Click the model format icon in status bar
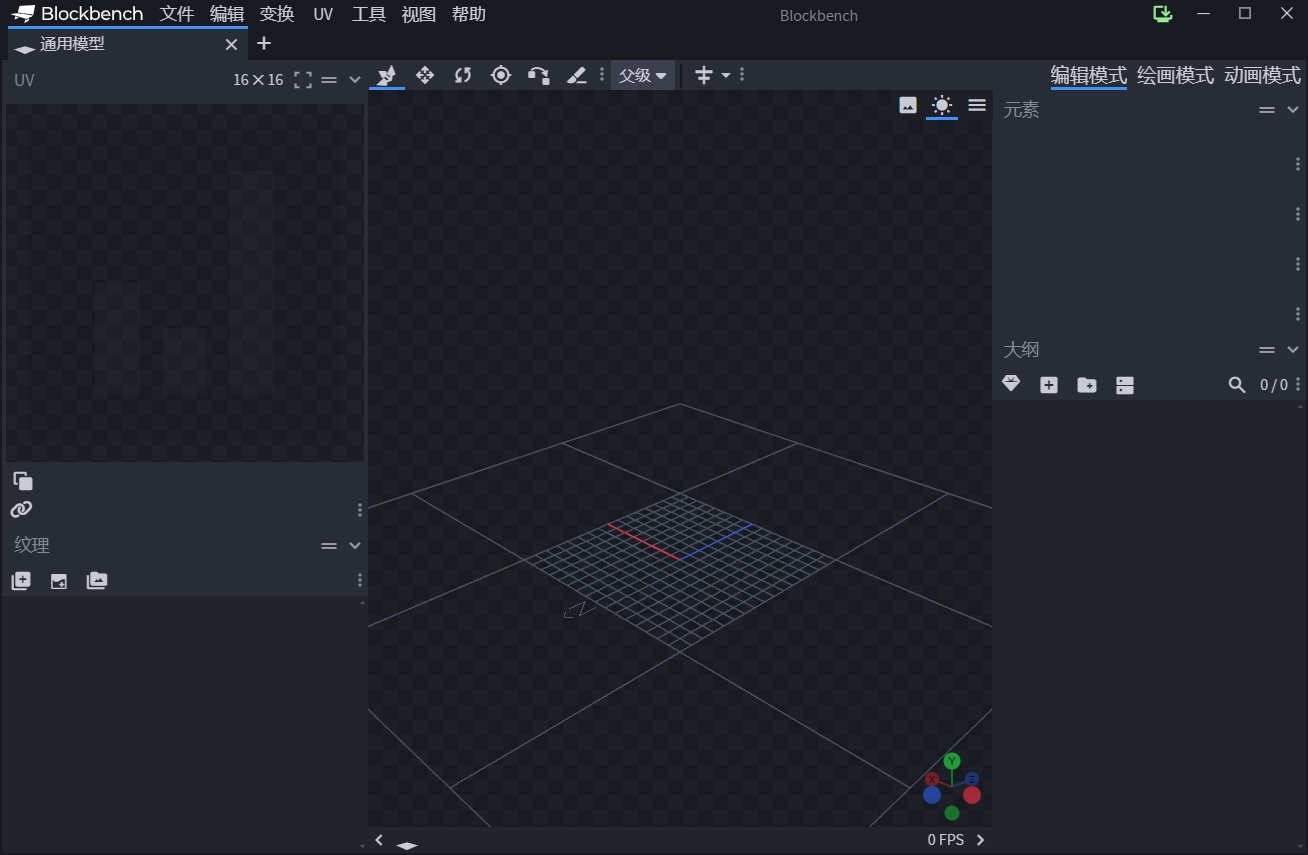This screenshot has height=855, width=1308. coord(406,846)
